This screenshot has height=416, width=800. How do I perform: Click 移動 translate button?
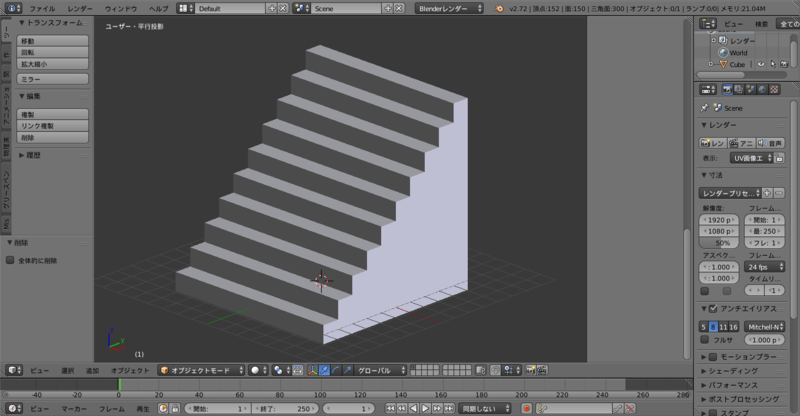click(x=53, y=41)
